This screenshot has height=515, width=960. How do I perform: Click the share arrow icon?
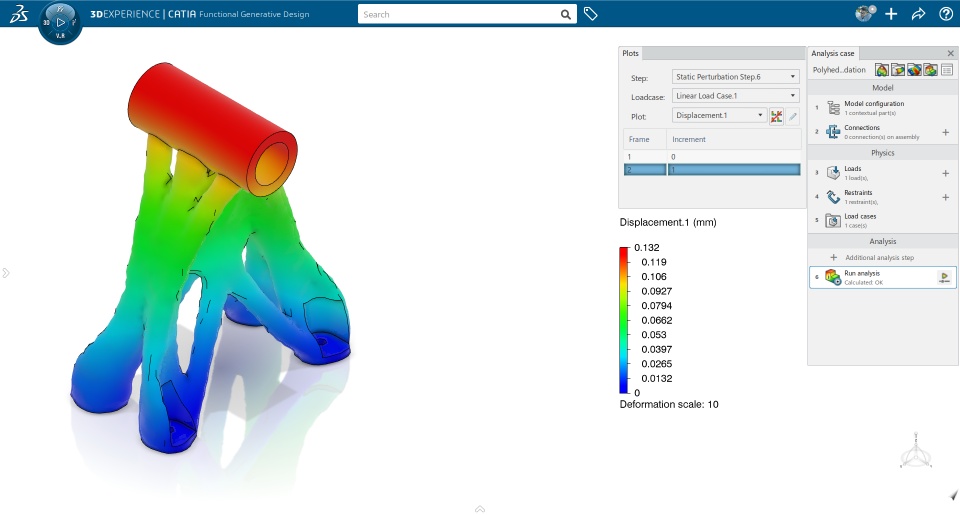[918, 14]
